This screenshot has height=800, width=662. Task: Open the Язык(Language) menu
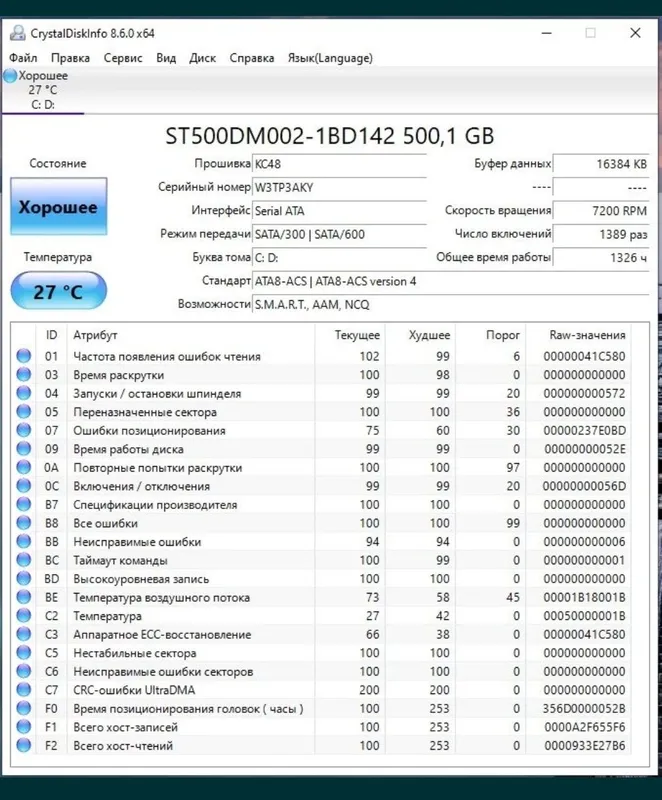click(330, 58)
